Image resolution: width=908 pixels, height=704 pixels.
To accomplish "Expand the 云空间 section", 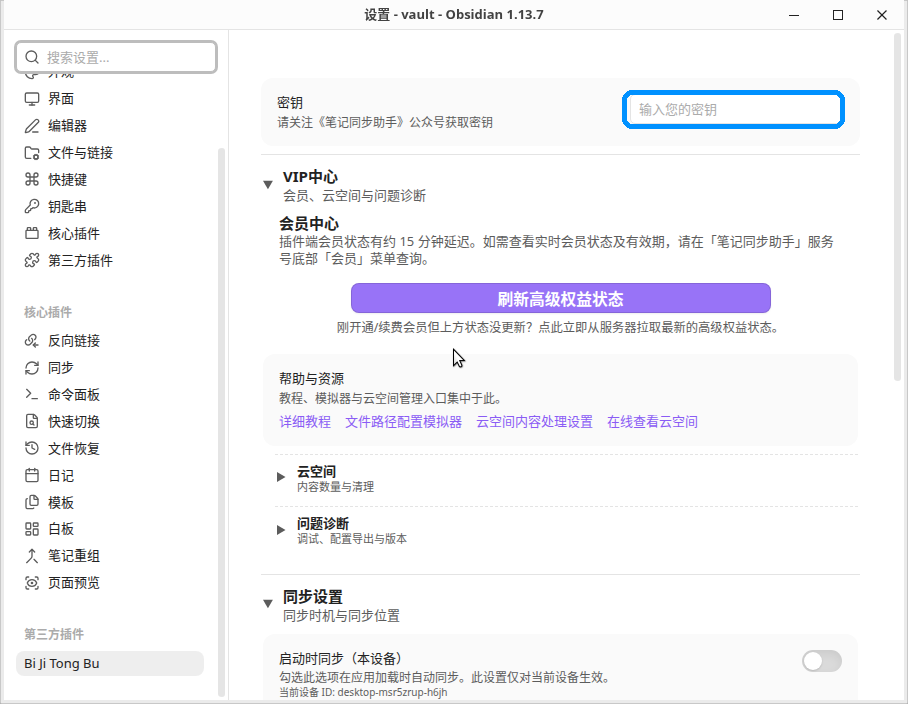I will click(281, 477).
